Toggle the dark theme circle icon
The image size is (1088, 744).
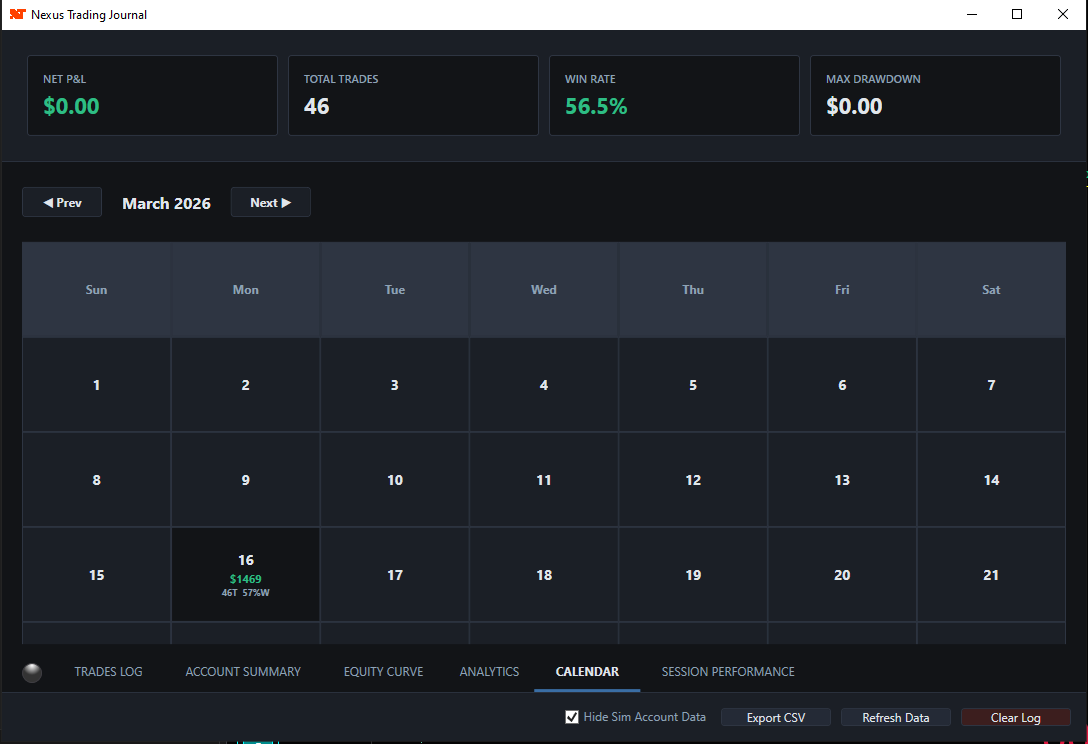32,672
